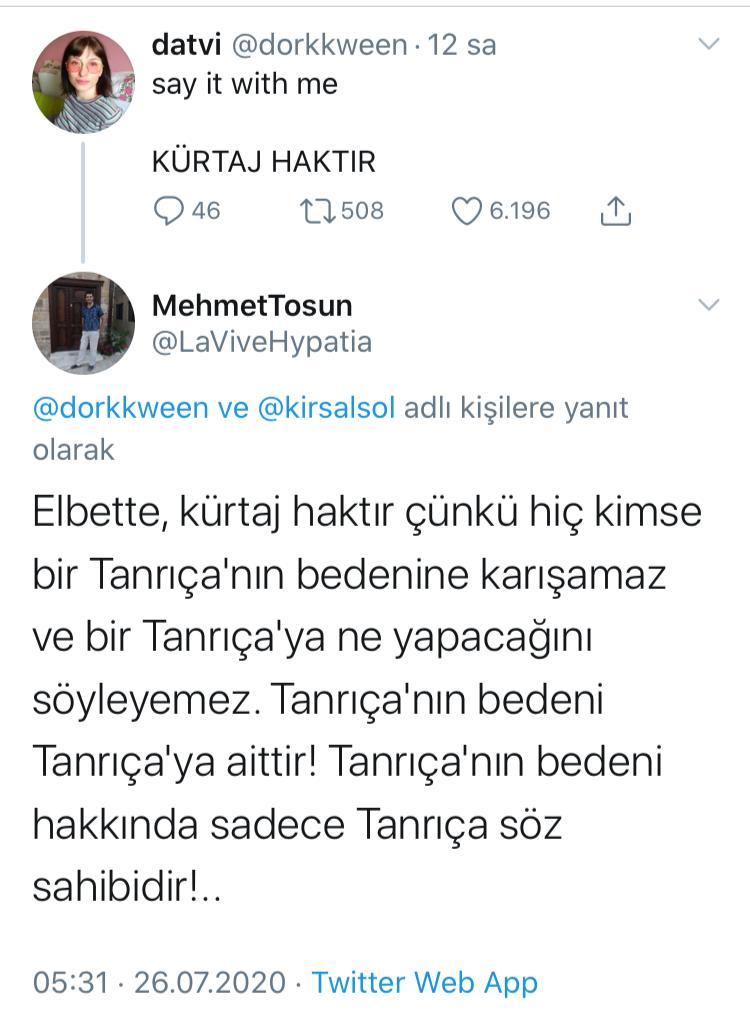750x1011 pixels.
Task: Retweet datvi's tweet using the retweet icon
Action: tap(318, 211)
